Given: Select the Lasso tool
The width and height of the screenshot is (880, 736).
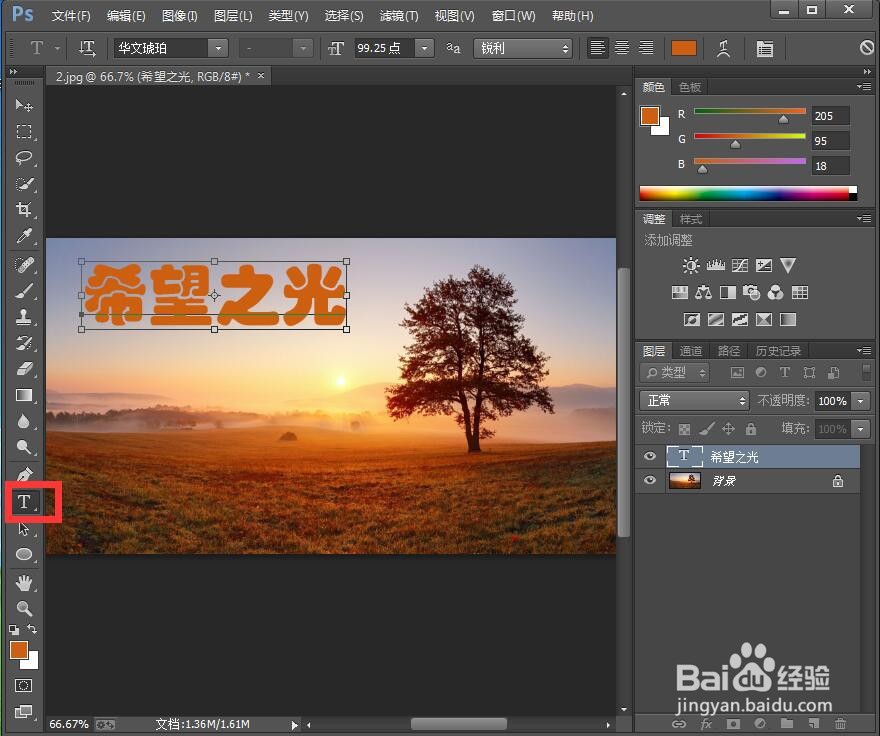Looking at the screenshot, I should coord(24,158).
